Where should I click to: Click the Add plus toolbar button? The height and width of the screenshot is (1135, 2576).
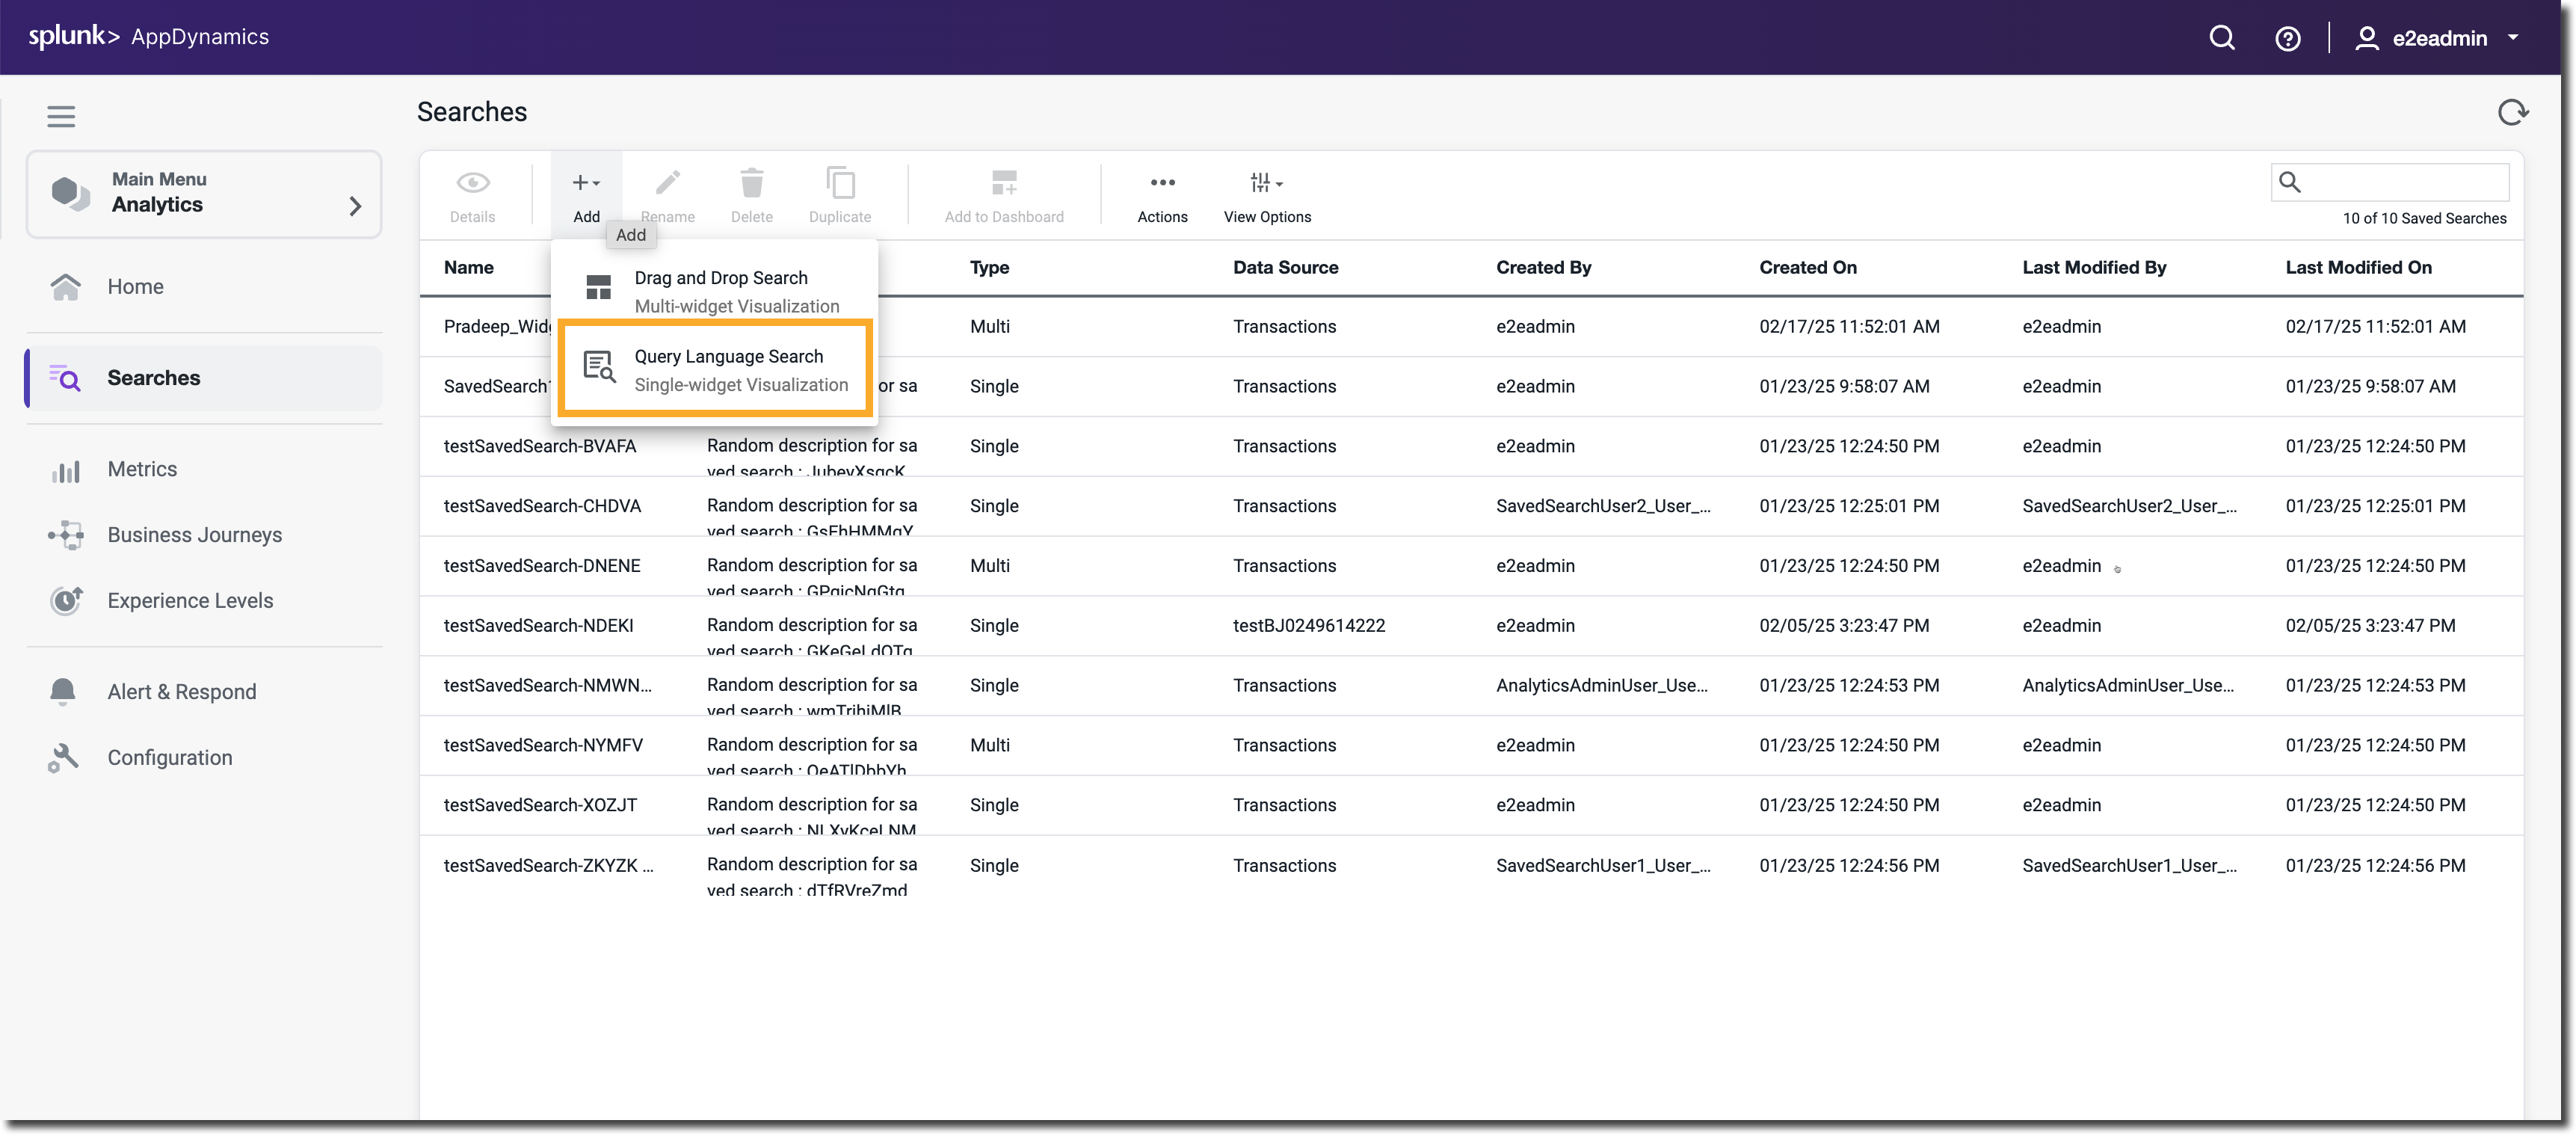pyautogui.click(x=587, y=196)
